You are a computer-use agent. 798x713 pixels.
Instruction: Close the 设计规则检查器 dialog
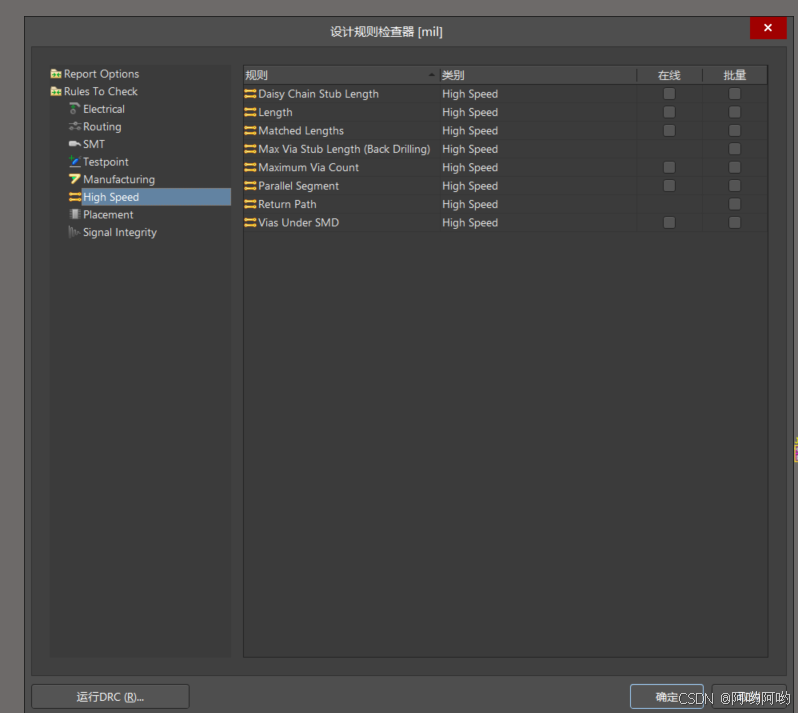[x=768, y=27]
